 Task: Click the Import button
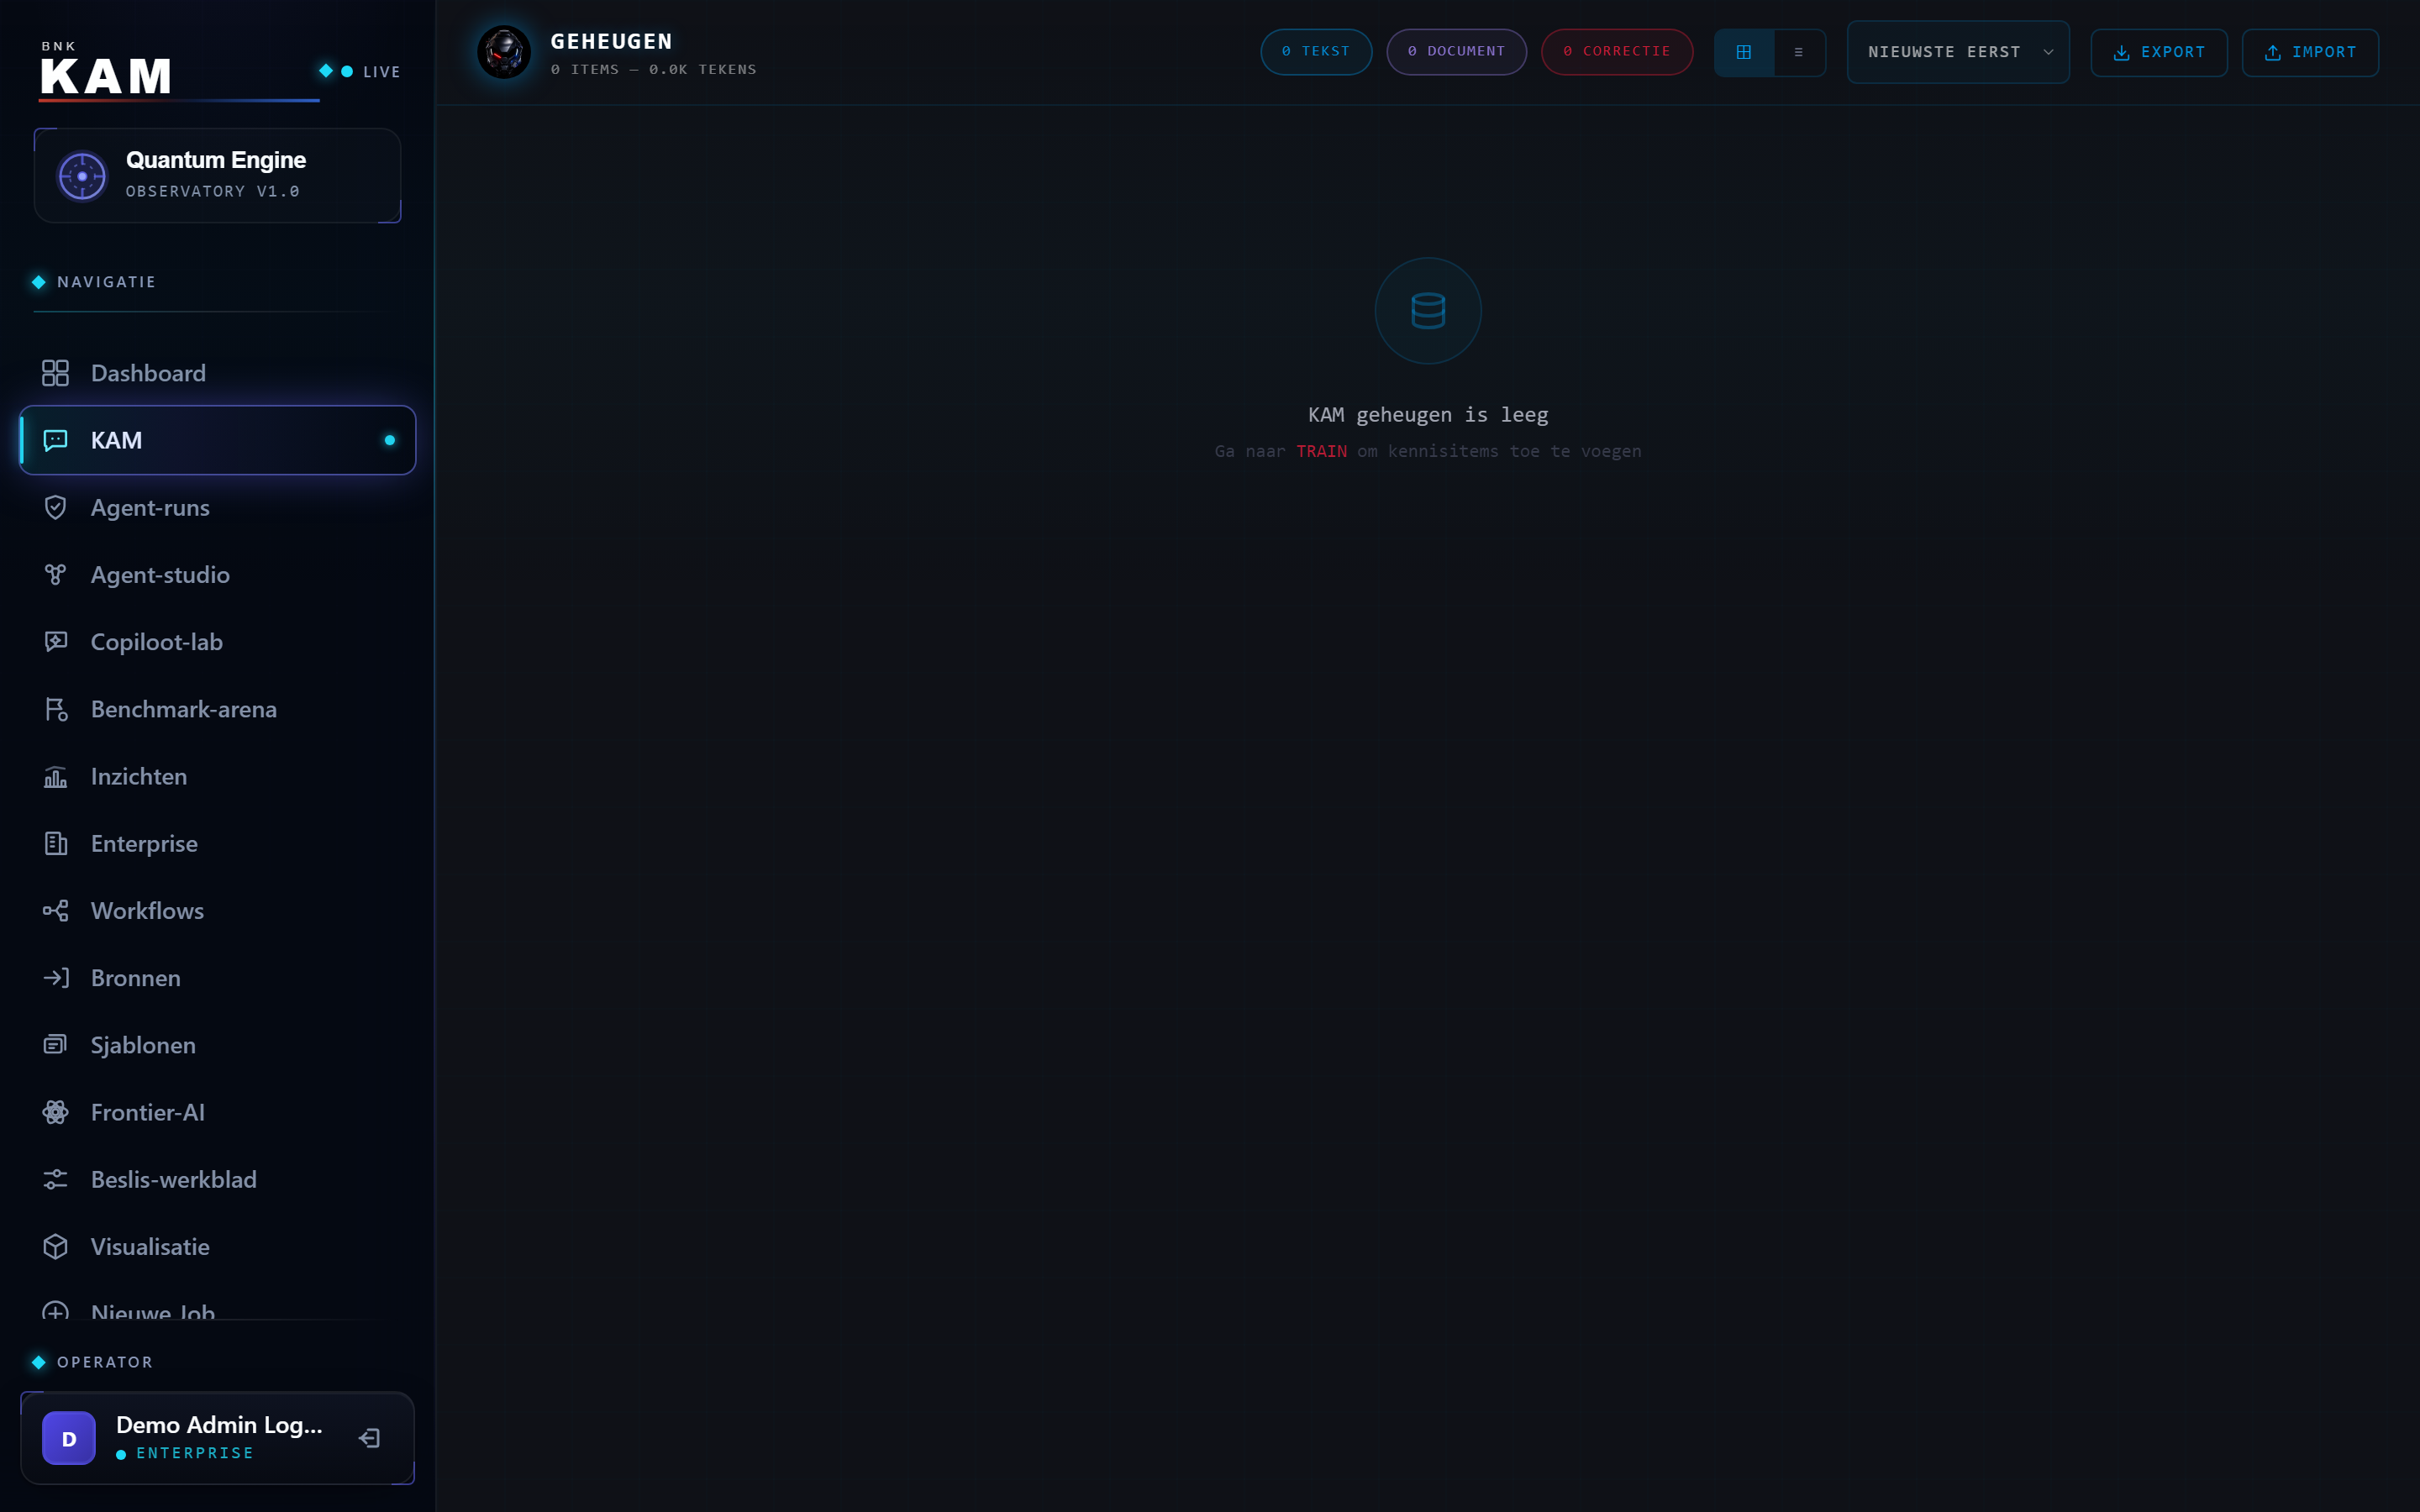click(x=2309, y=52)
